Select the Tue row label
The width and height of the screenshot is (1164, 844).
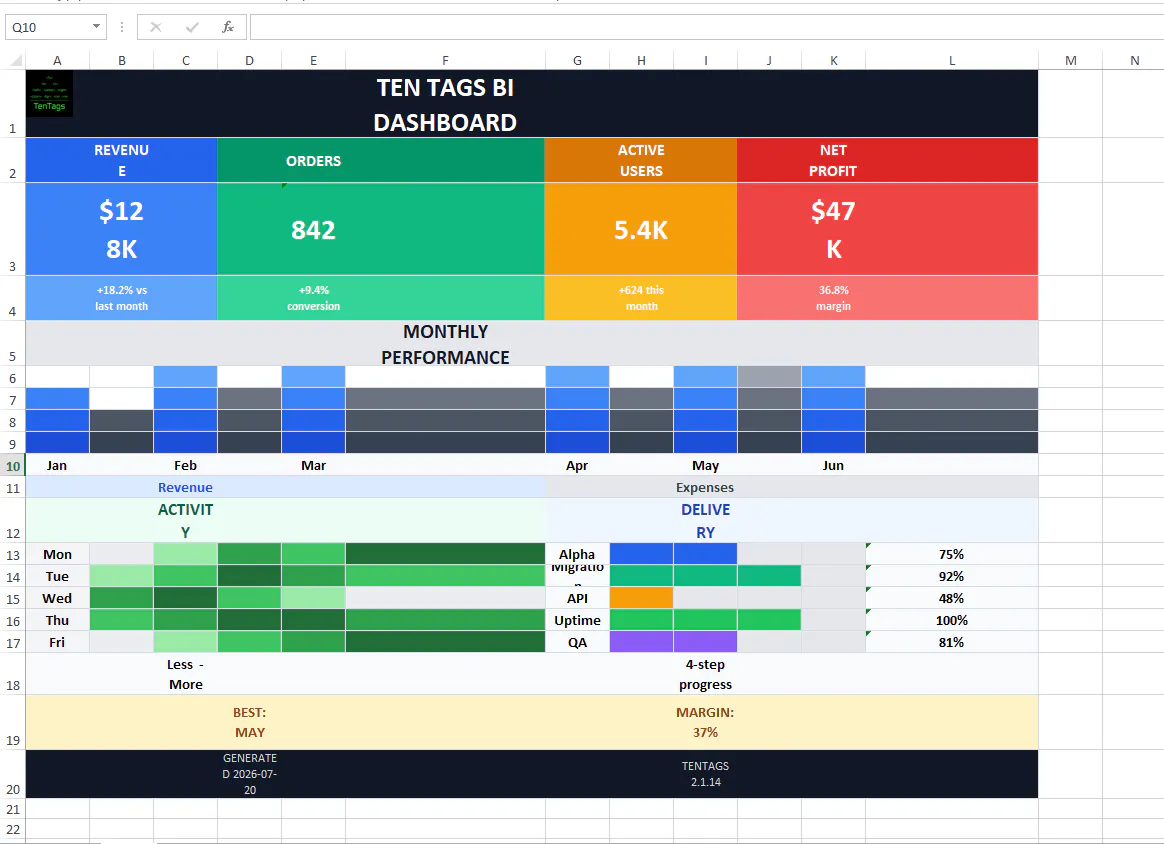tap(57, 576)
